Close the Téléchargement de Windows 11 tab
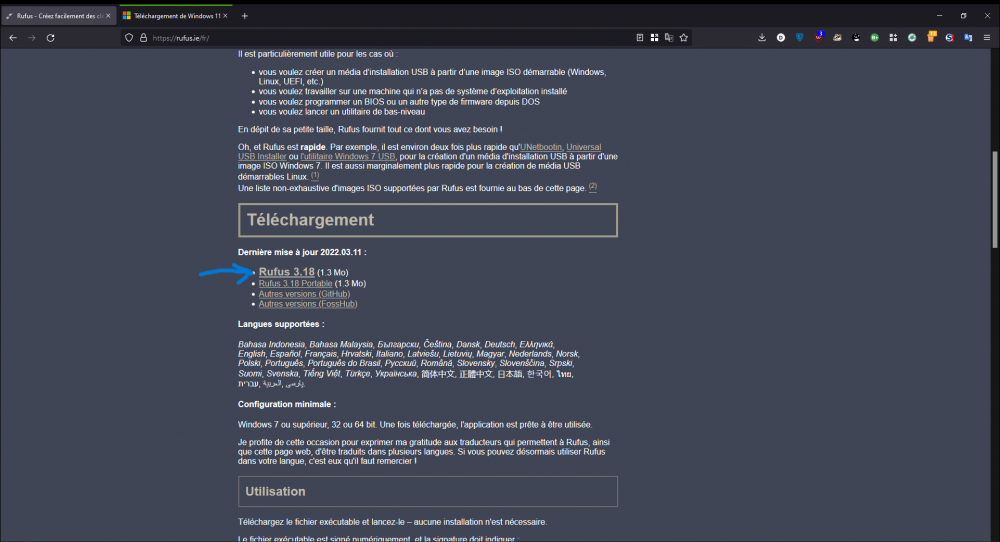Screen dimensions: 1000x542 tap(225, 16)
